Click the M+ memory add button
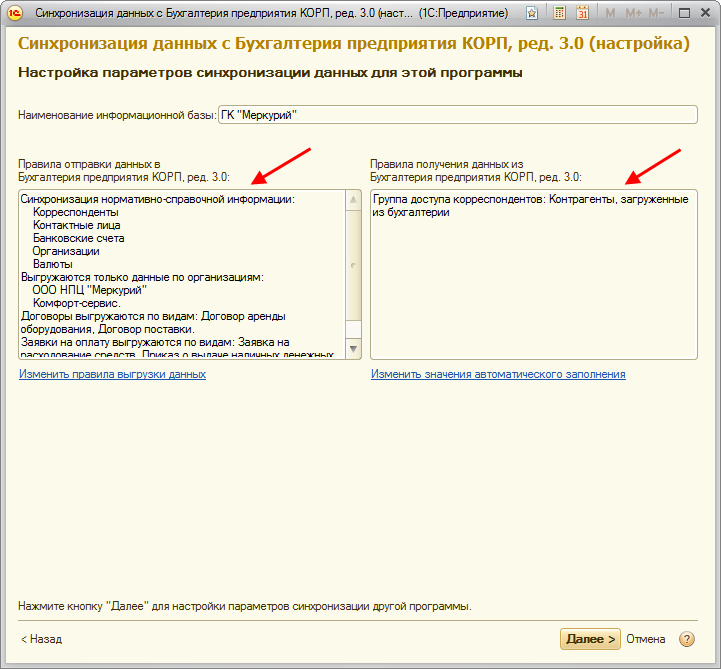This screenshot has width=721, height=669. pyautogui.click(x=634, y=13)
